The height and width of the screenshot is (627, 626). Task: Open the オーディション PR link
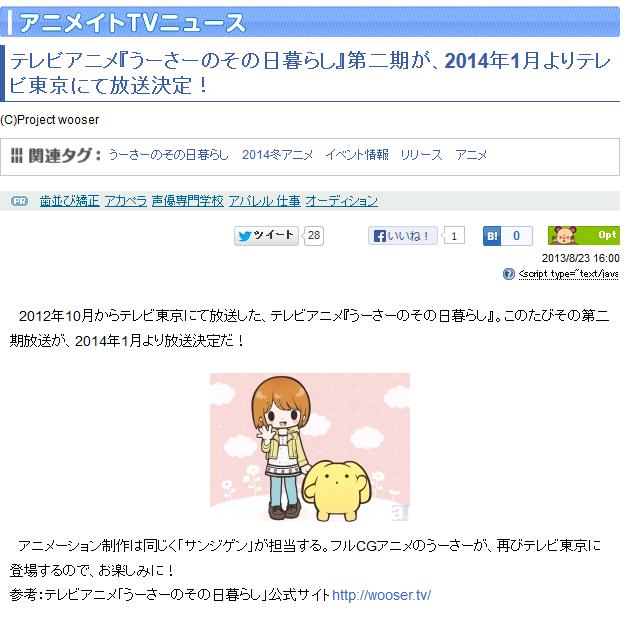342,201
